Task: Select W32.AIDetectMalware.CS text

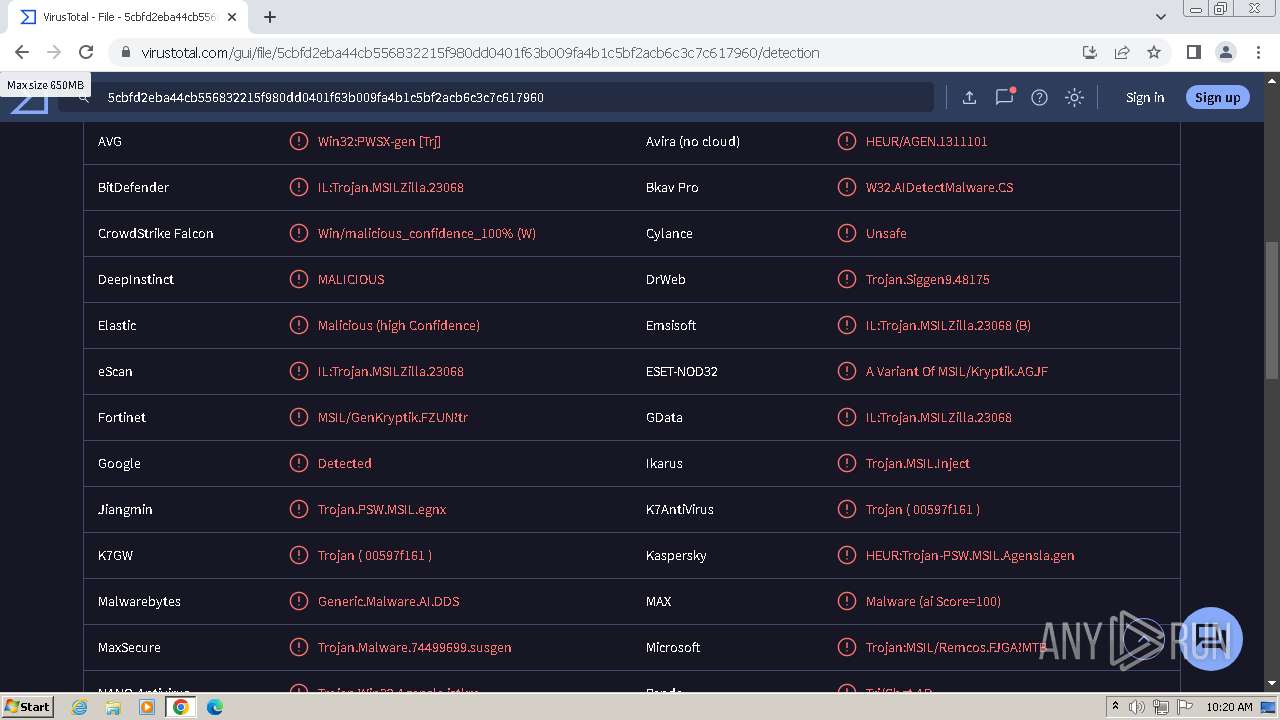Action: point(939,187)
